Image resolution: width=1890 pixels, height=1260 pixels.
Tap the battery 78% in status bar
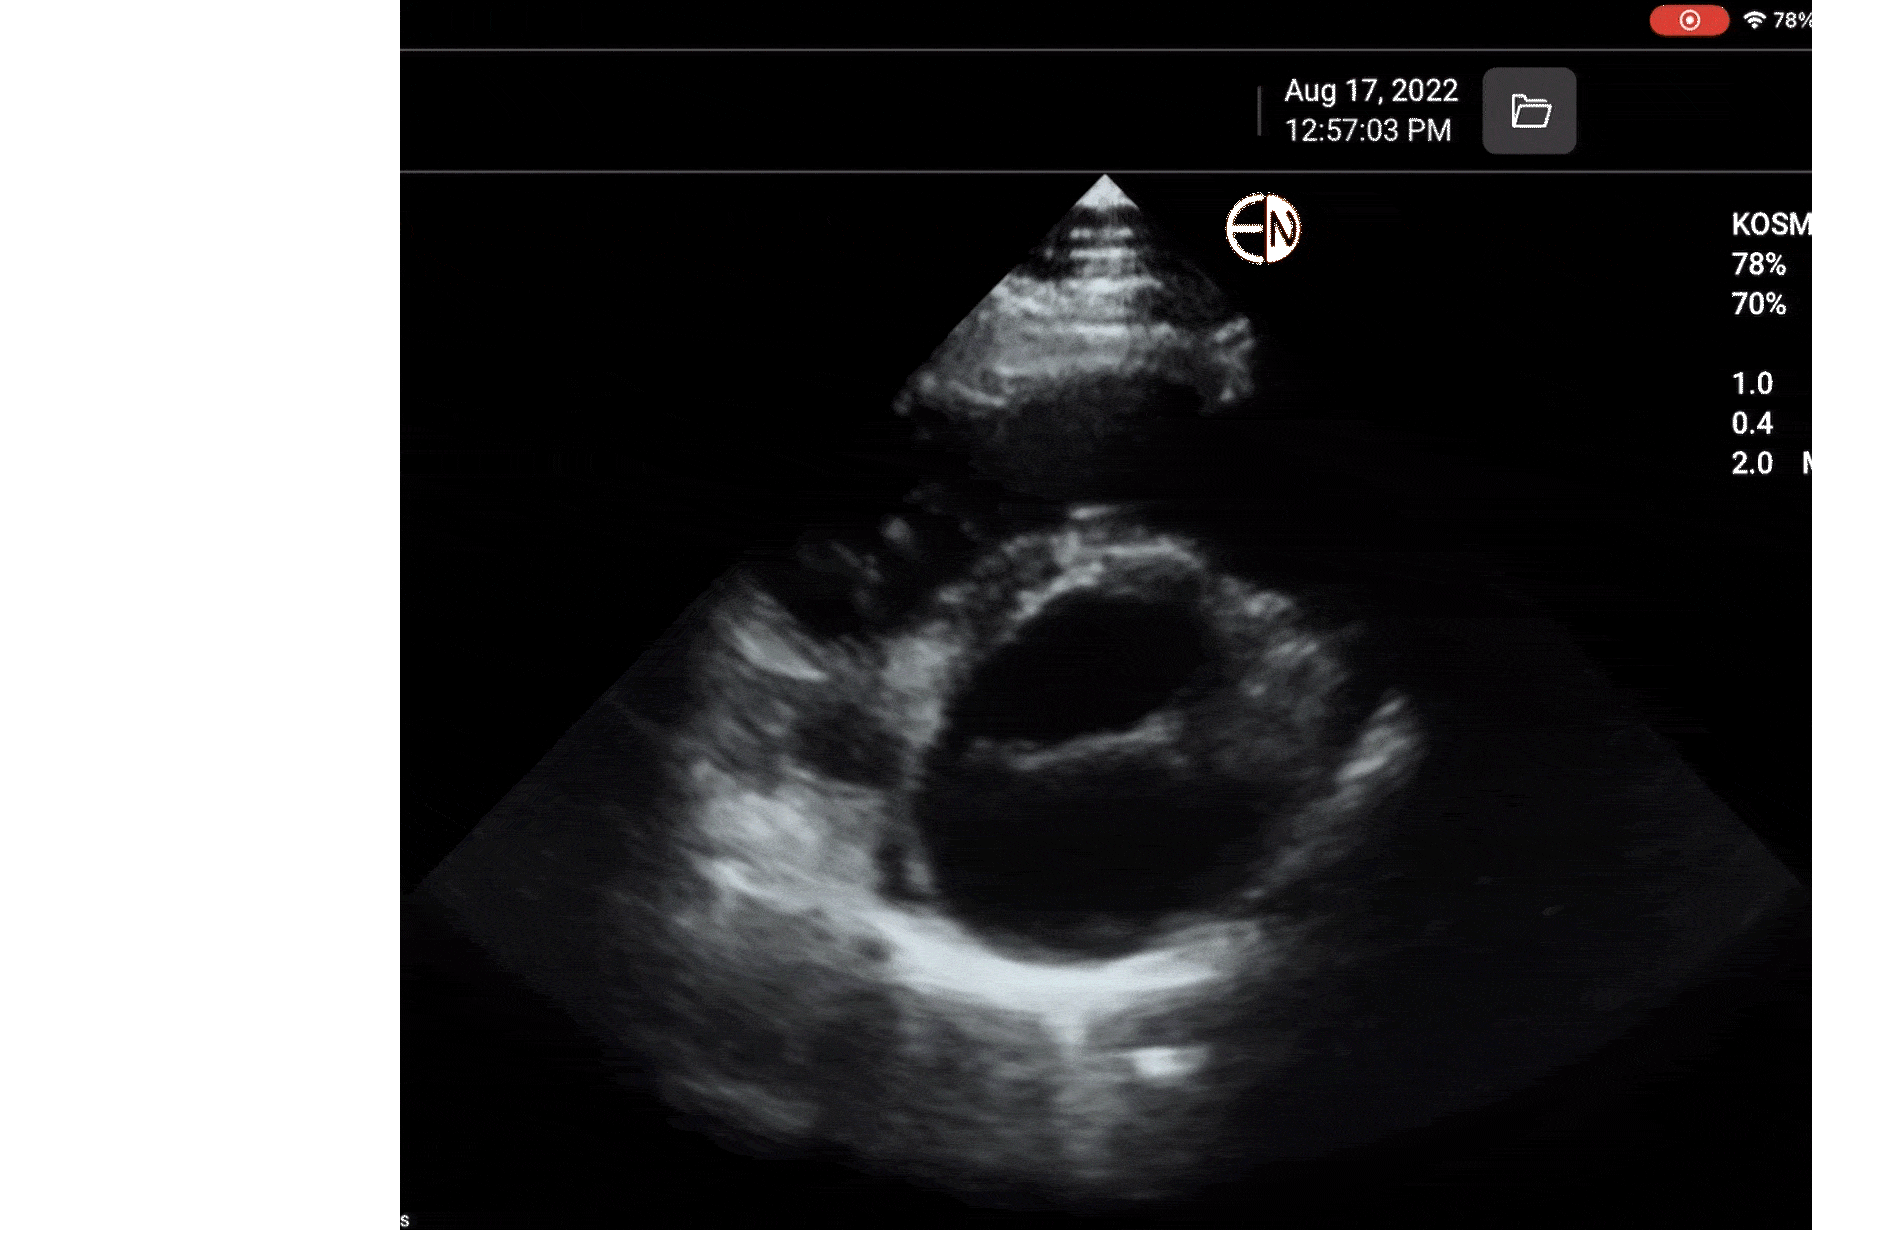coord(1791,20)
